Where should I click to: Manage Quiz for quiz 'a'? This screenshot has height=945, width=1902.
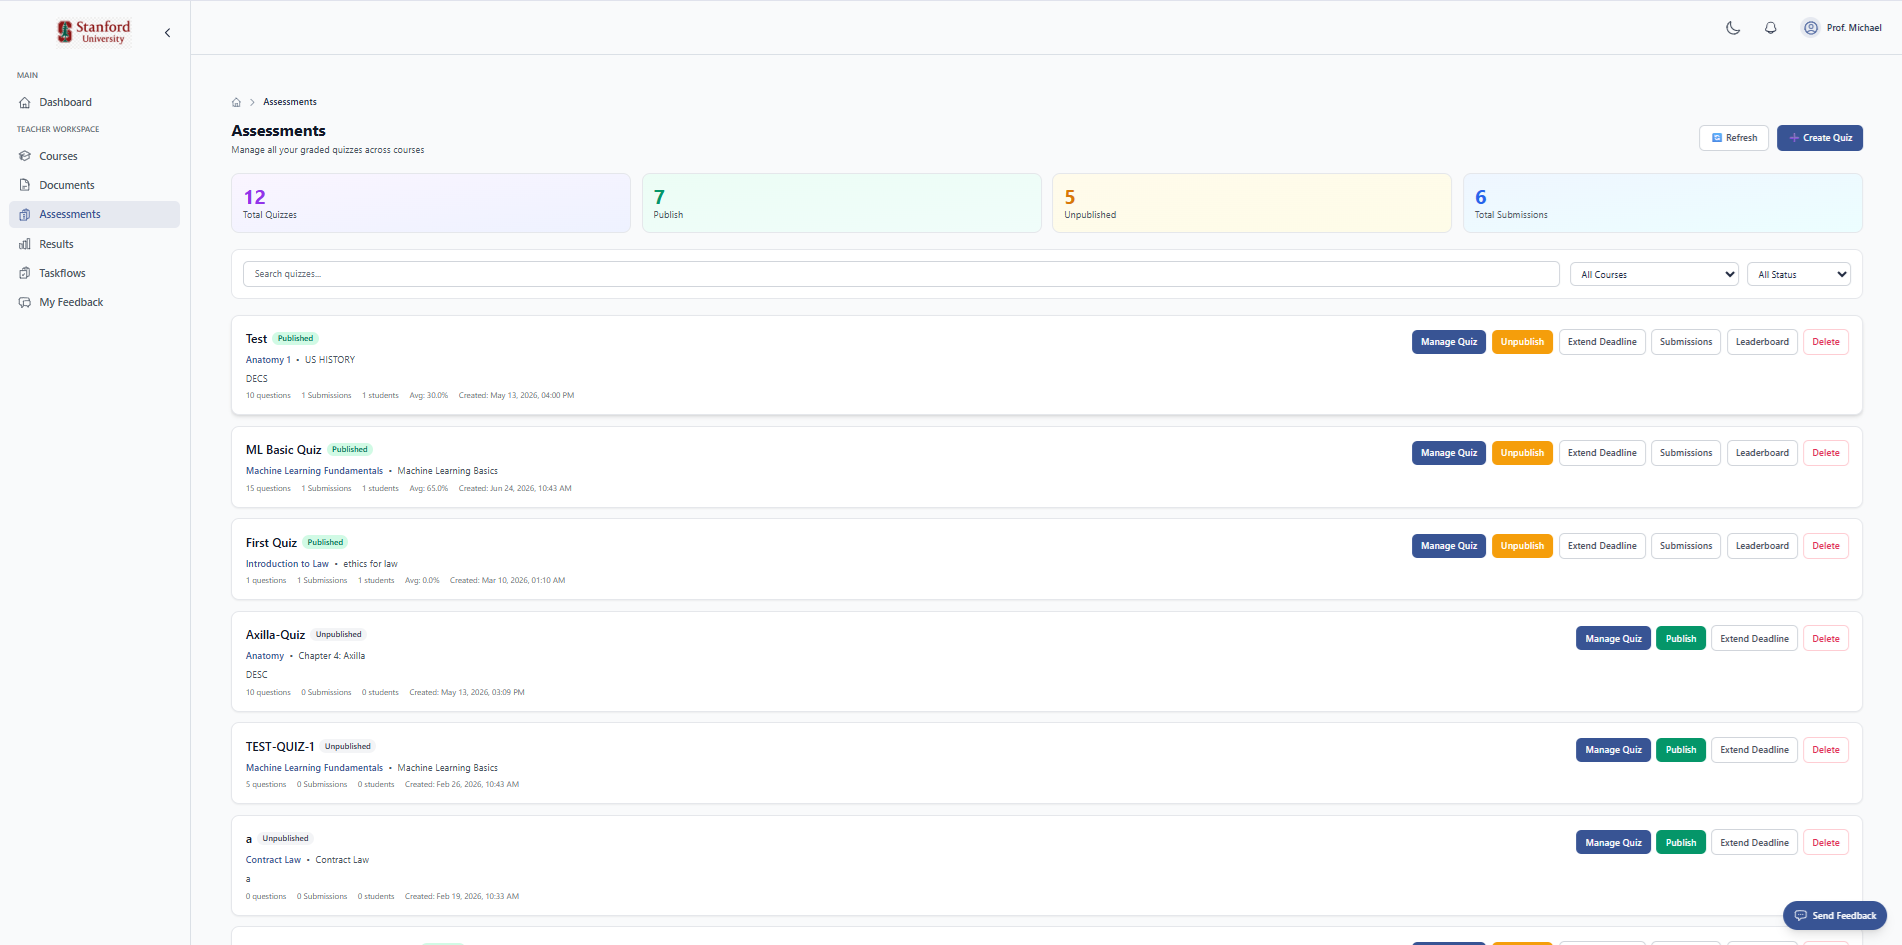click(1613, 843)
